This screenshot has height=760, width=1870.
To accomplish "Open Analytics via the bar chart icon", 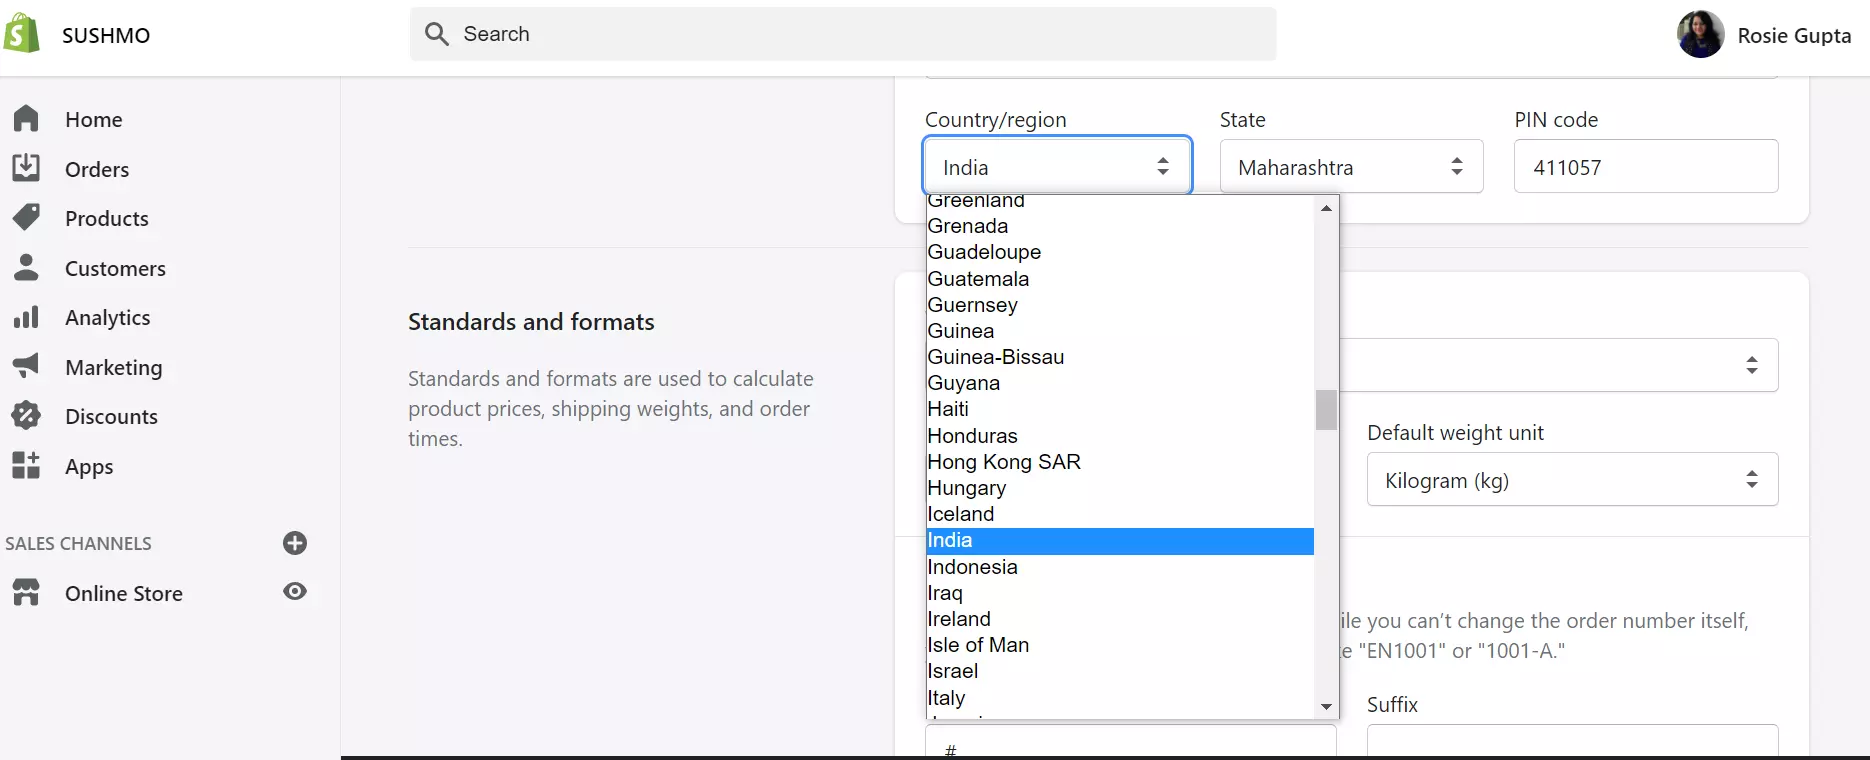I will pyautogui.click(x=27, y=317).
